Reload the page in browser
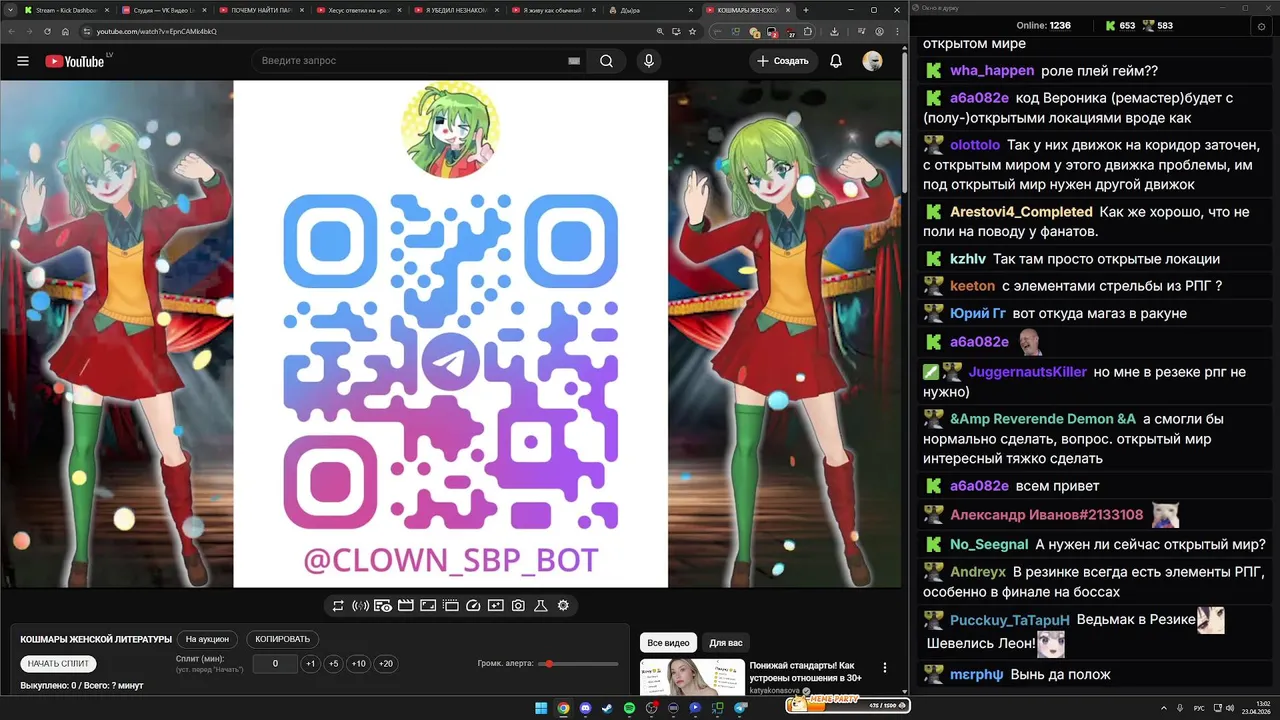Viewport: 1280px width, 720px height. tap(47, 31)
